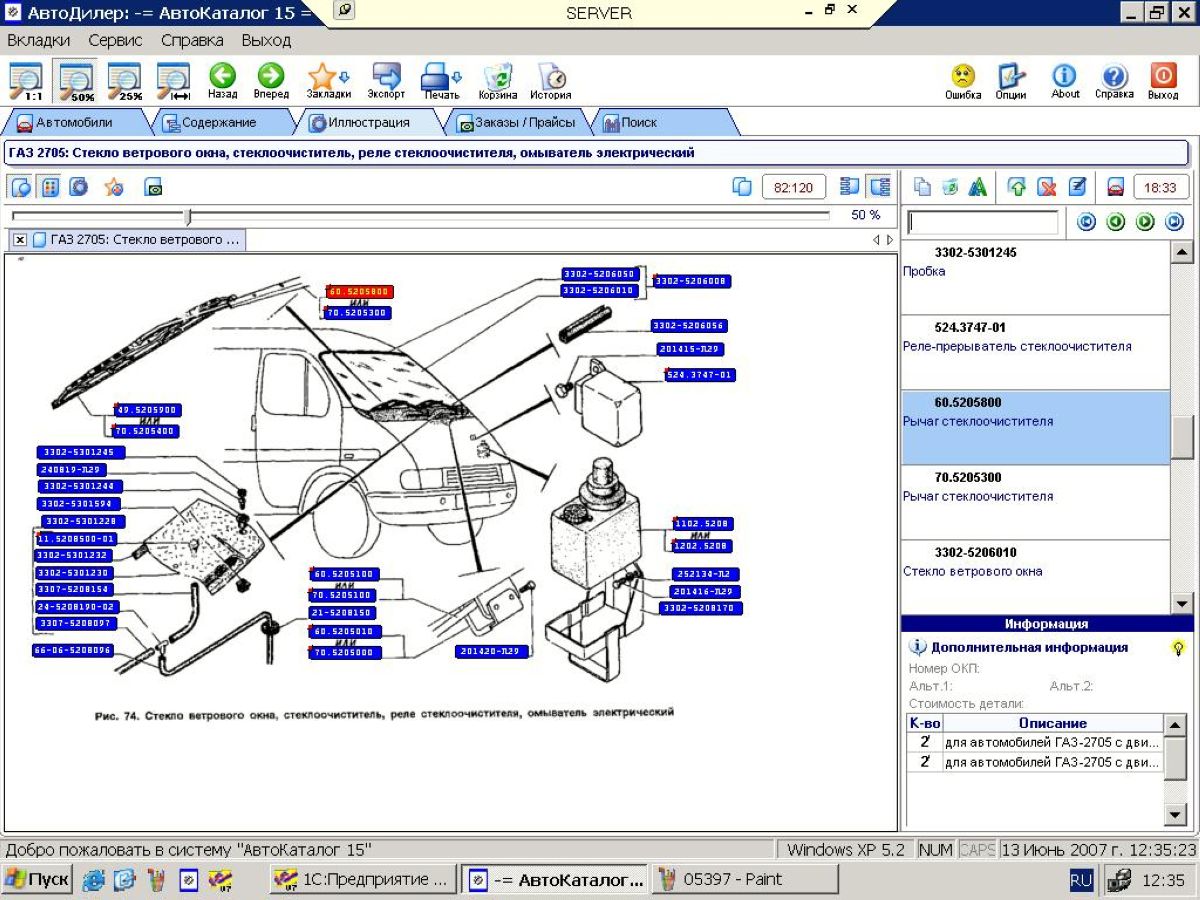Viewport: 1200px width, 900px height.
Task: Select part 3302-5301245 Пробка in list
Action: pyautogui.click(x=1035, y=278)
